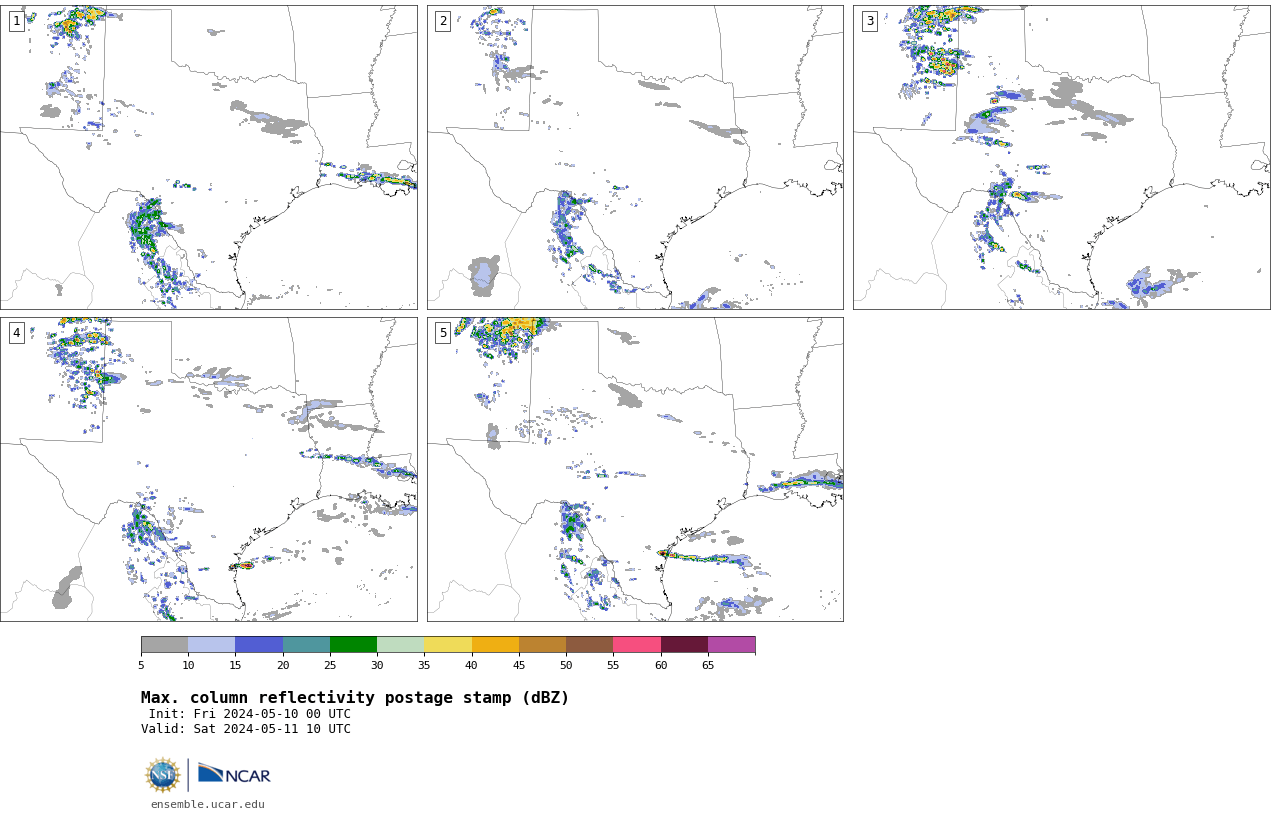This screenshot has width=1280, height=815.
Task: Click the 5 tick label on colorbar
Action: click(141, 665)
